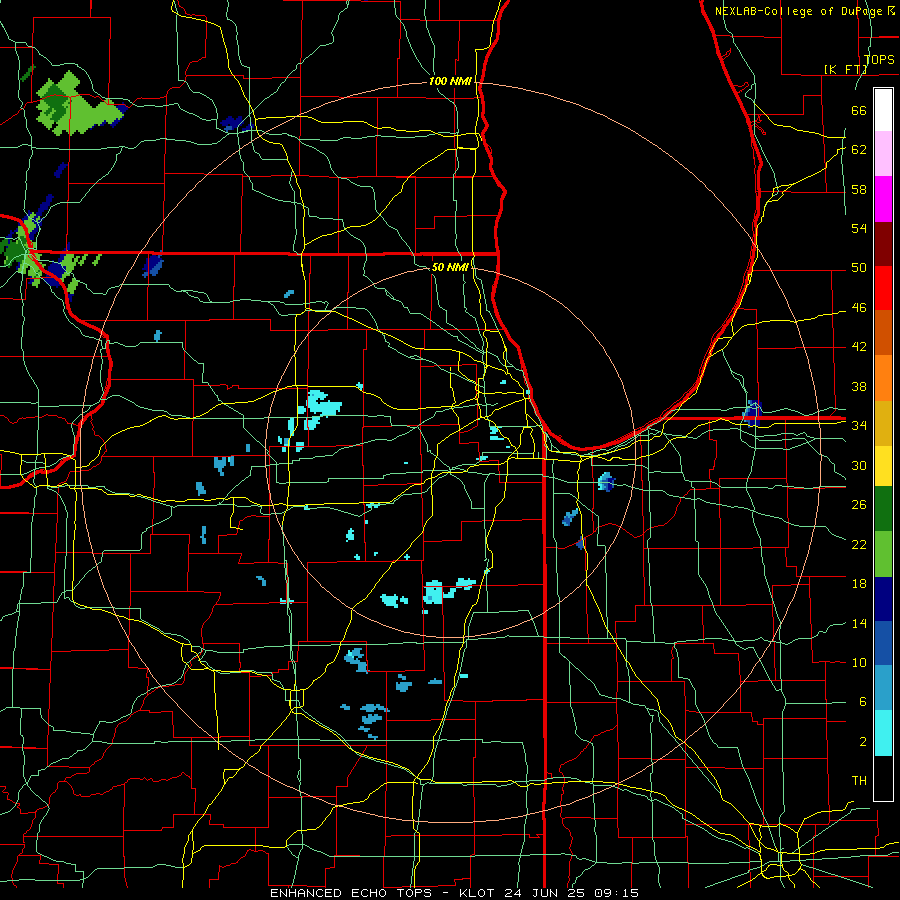
Task: Pick the cyan legend swatch at the bottom of the scale
Action: click(x=883, y=733)
